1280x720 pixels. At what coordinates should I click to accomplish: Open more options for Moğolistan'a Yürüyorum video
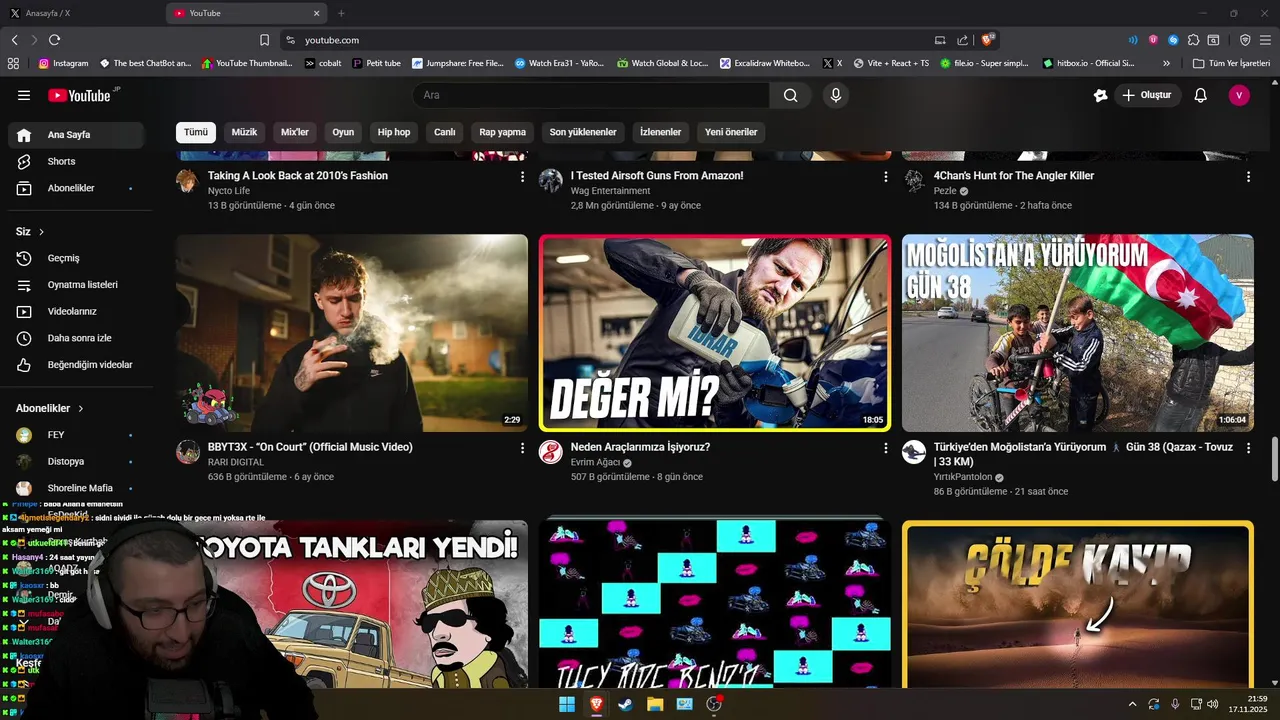tap(1248, 449)
